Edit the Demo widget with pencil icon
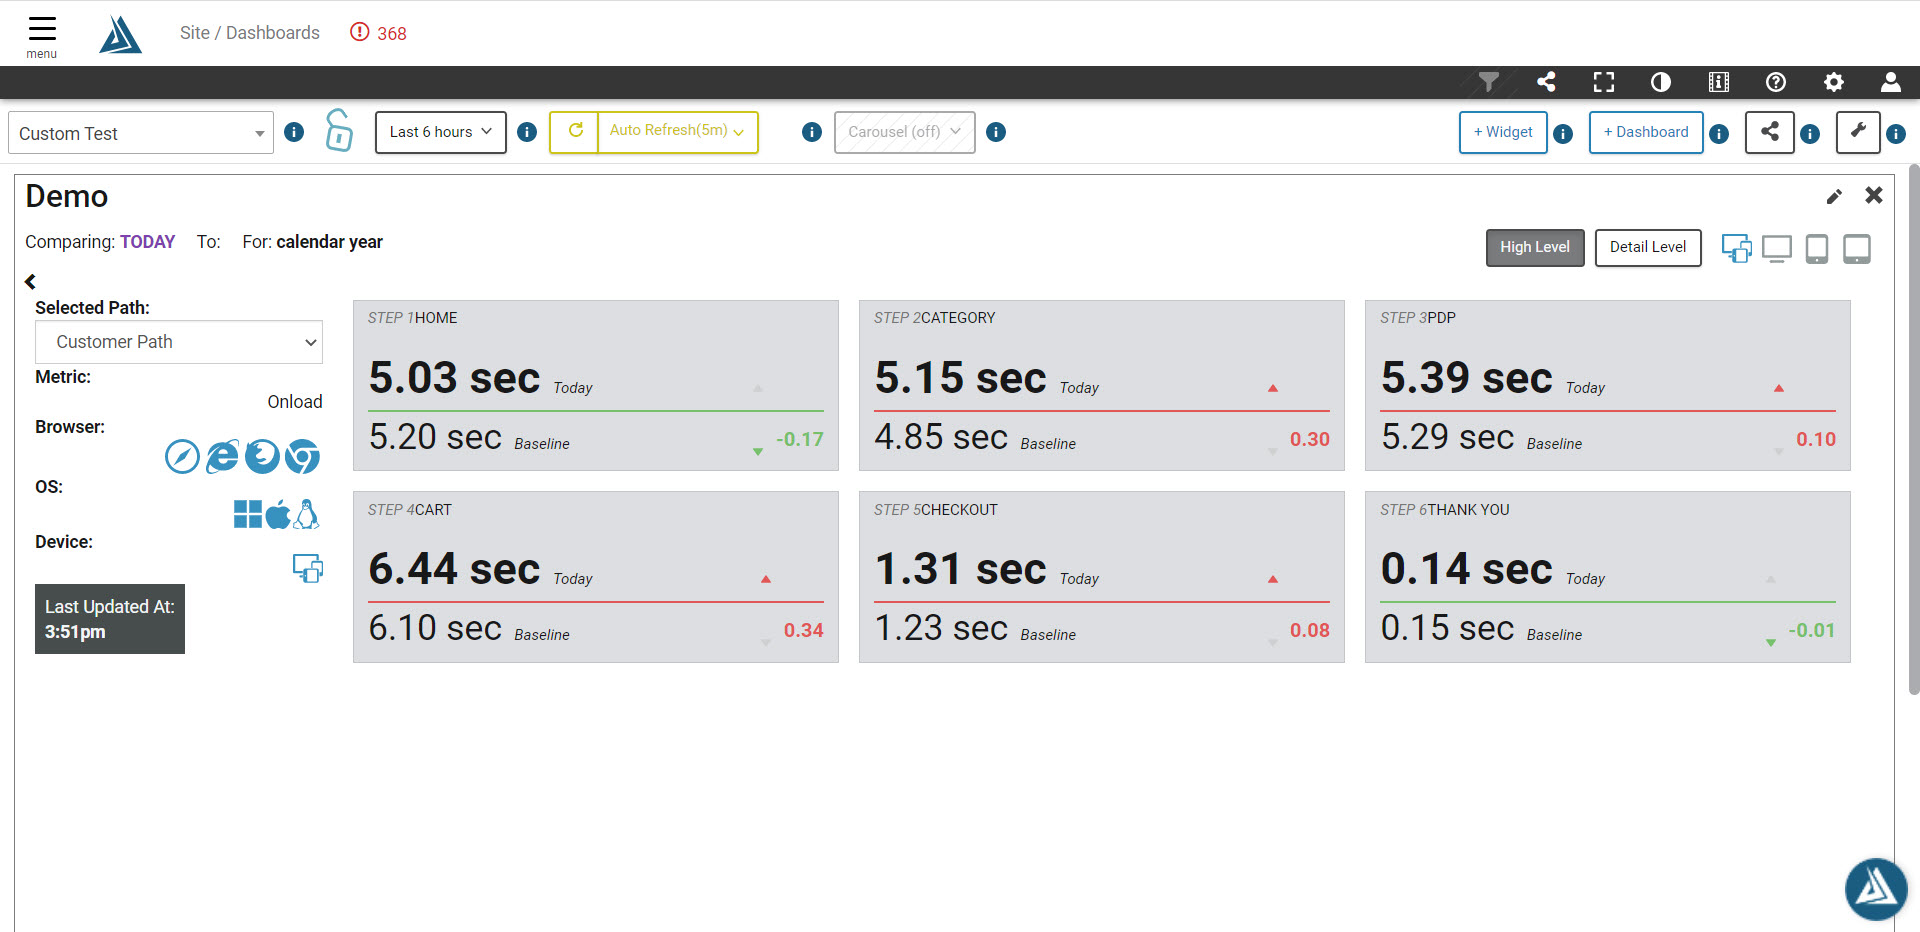 tap(1834, 197)
